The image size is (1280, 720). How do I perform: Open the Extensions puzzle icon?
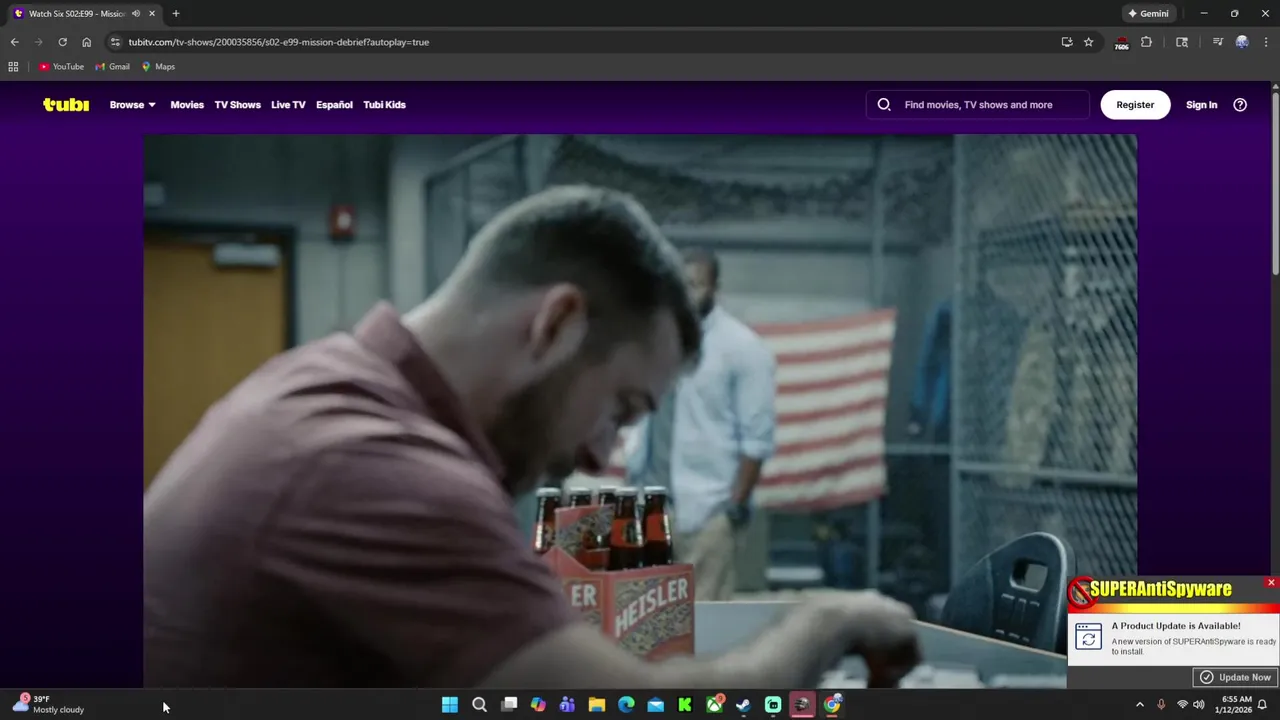(1146, 42)
